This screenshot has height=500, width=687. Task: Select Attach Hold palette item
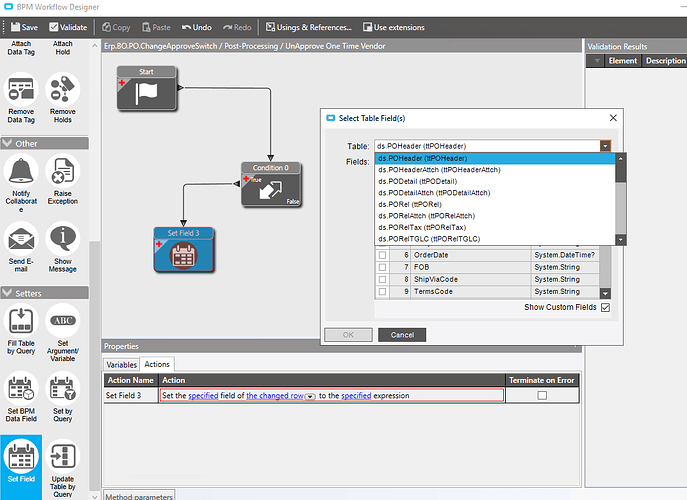pyautogui.click(x=63, y=48)
